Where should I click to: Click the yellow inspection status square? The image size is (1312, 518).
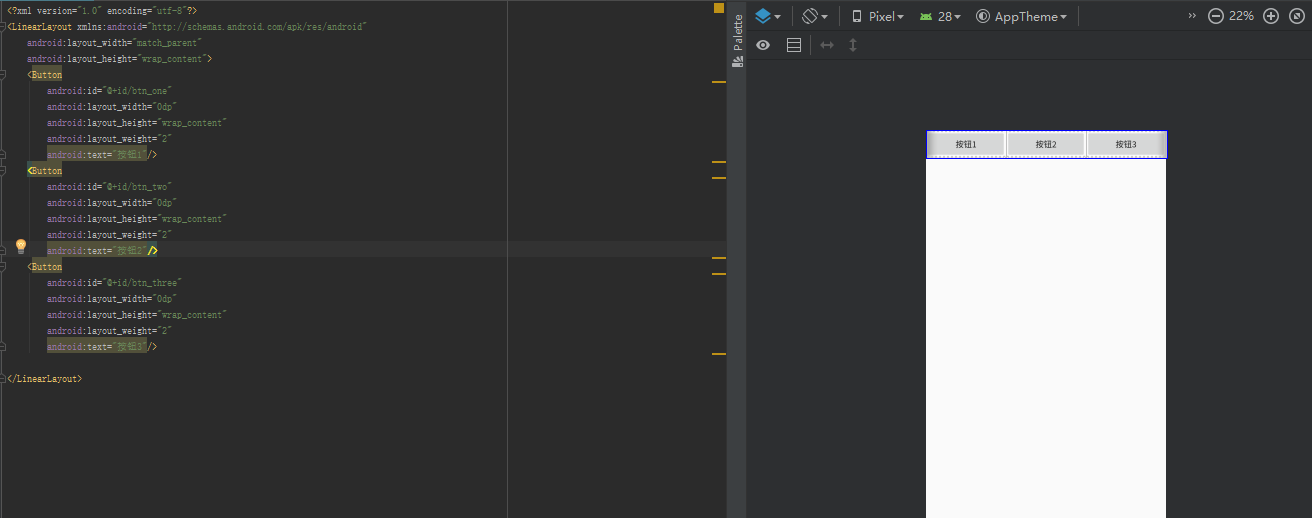718,8
